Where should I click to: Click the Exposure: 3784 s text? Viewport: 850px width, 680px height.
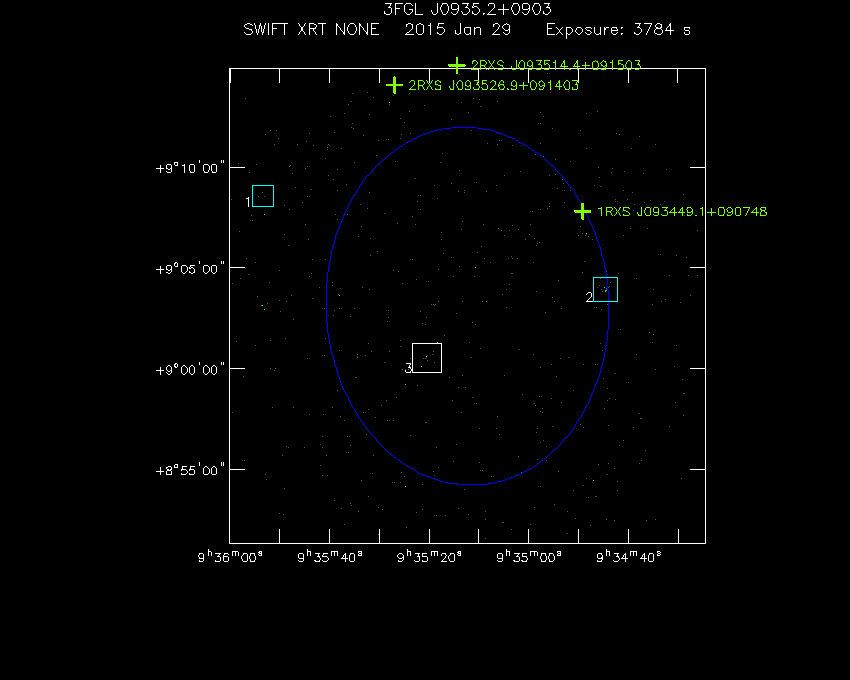pos(618,29)
